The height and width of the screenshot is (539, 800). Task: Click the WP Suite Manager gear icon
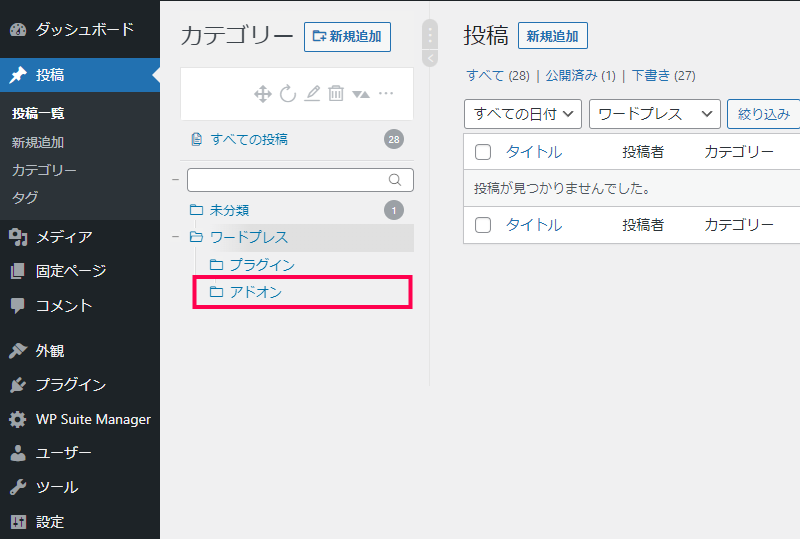click(x=18, y=420)
